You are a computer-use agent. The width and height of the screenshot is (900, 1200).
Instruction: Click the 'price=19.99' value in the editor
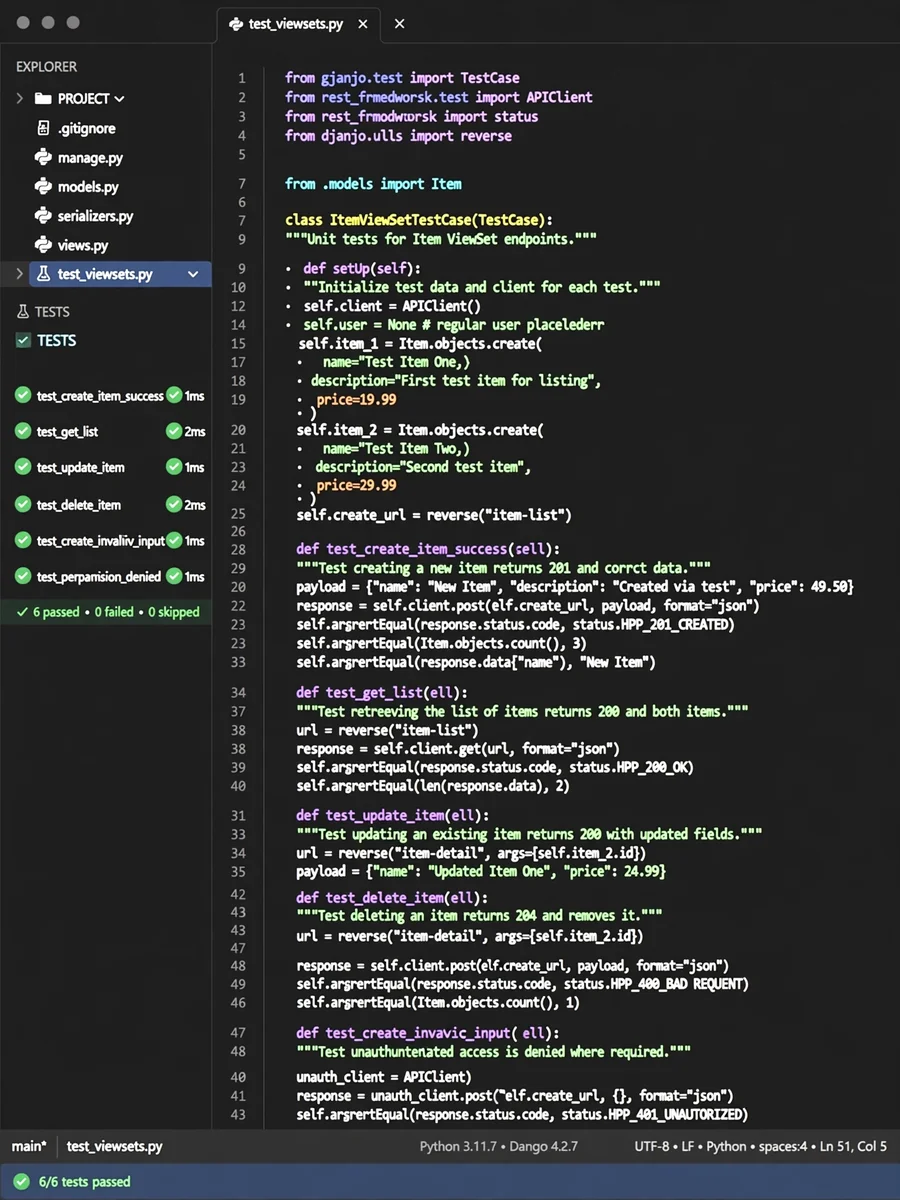click(356, 399)
